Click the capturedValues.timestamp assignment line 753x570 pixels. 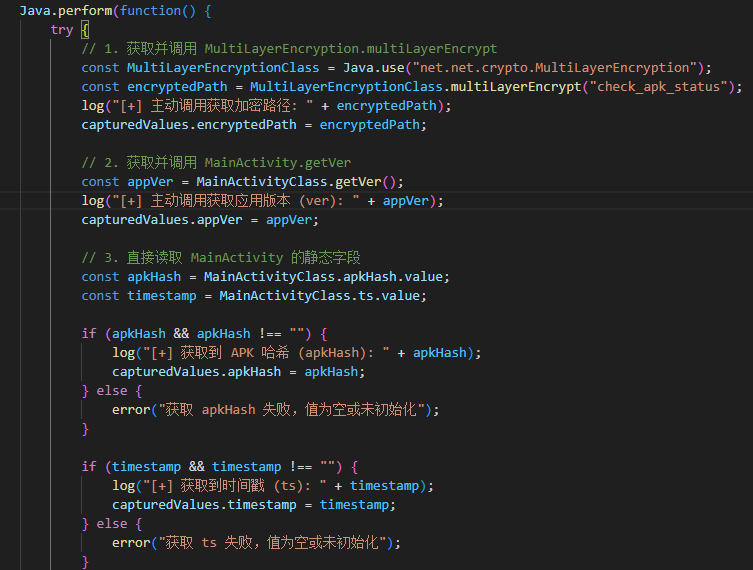click(x=254, y=505)
